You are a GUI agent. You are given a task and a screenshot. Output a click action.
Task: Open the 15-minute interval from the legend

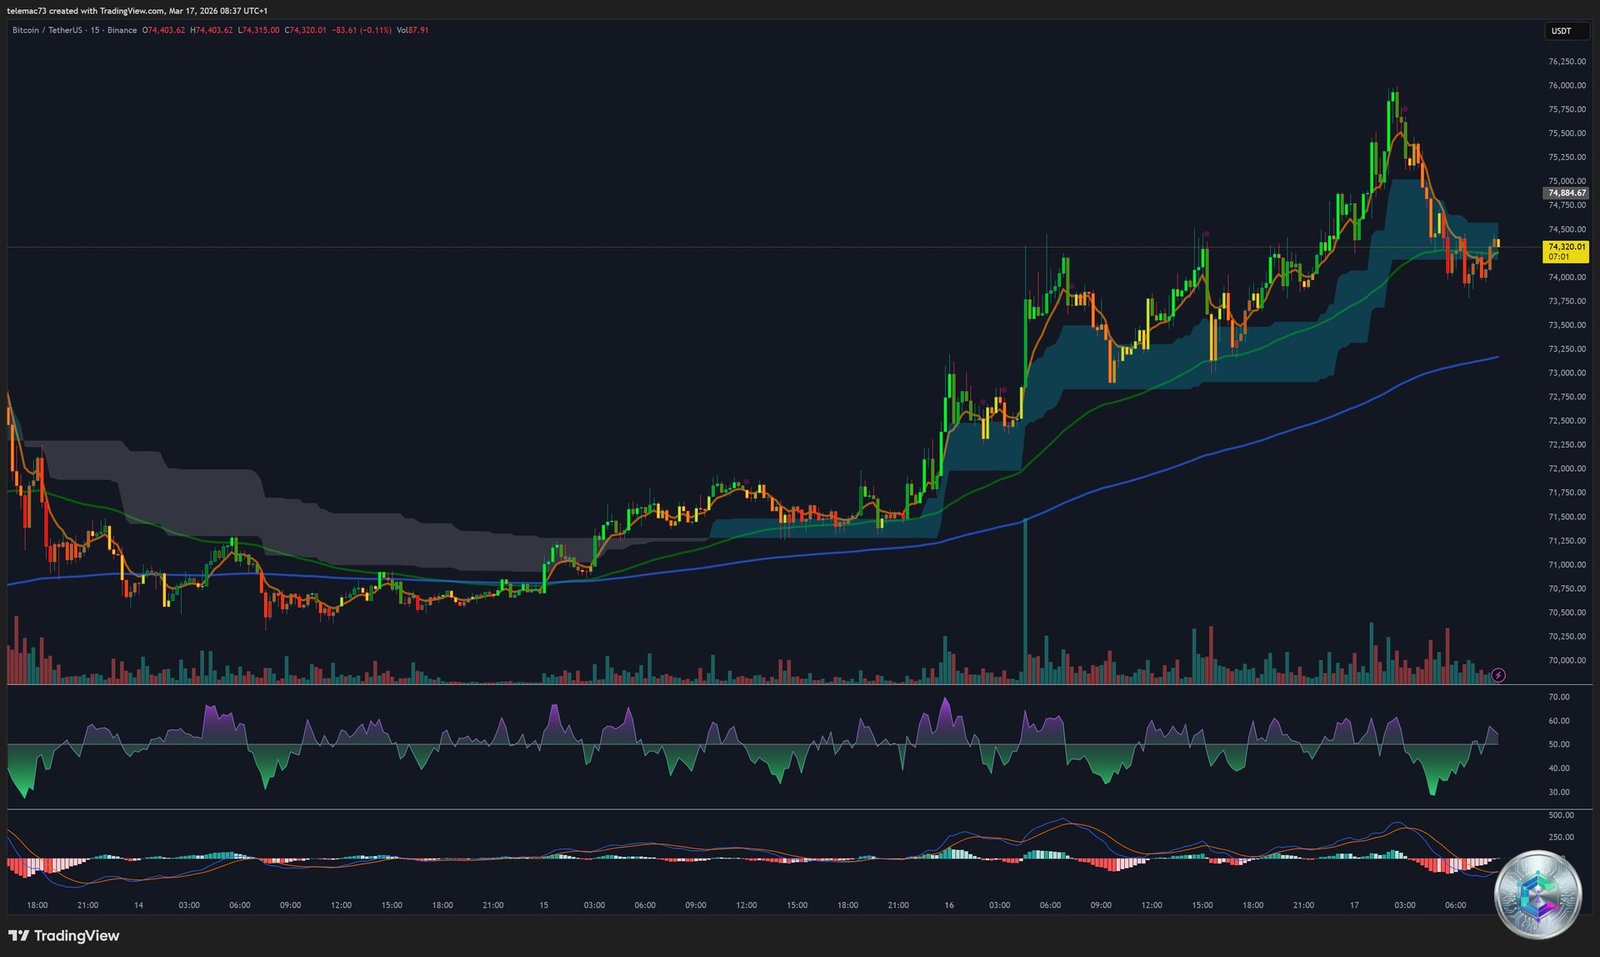point(96,31)
